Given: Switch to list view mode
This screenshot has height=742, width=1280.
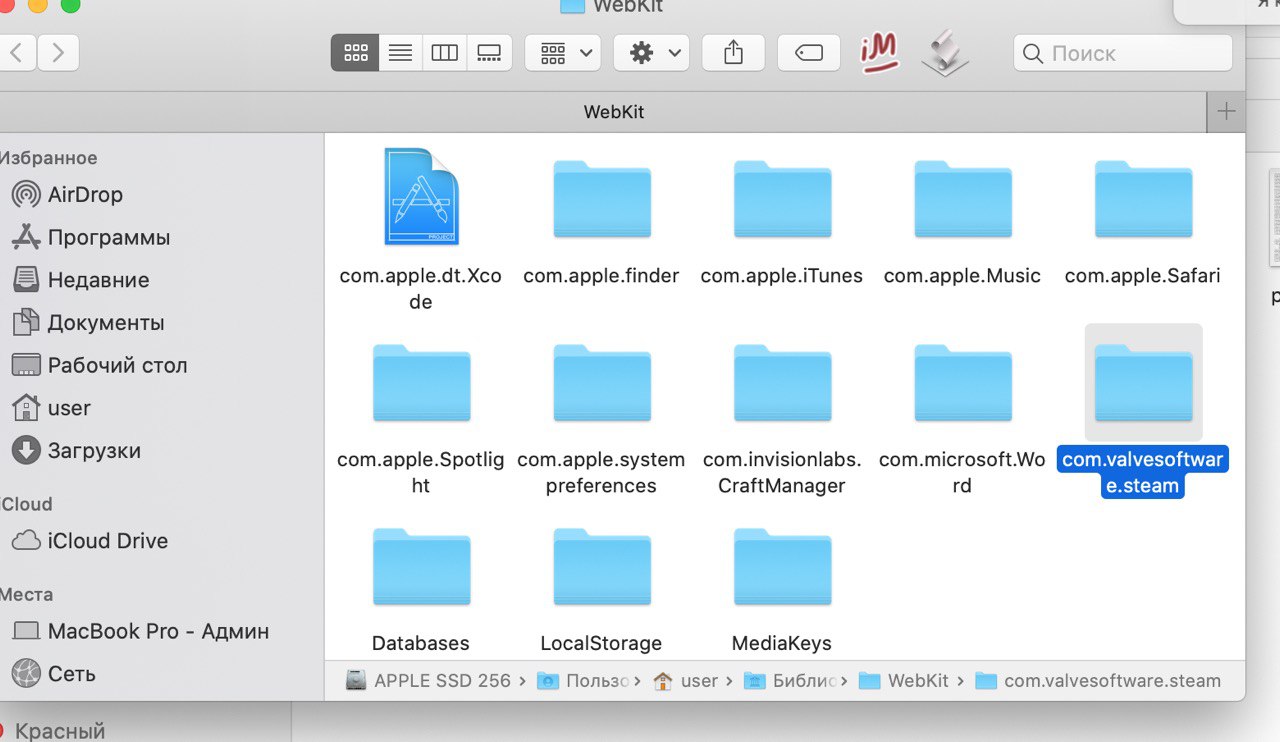Looking at the screenshot, I should [400, 53].
